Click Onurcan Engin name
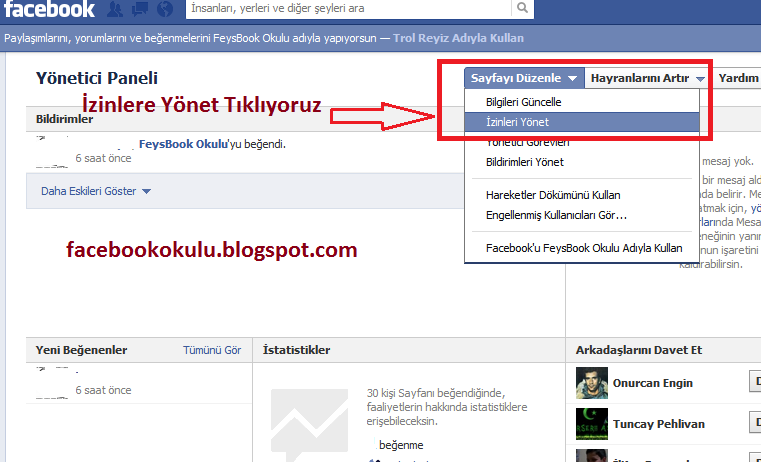Image resolution: width=761 pixels, height=462 pixels. click(x=653, y=383)
